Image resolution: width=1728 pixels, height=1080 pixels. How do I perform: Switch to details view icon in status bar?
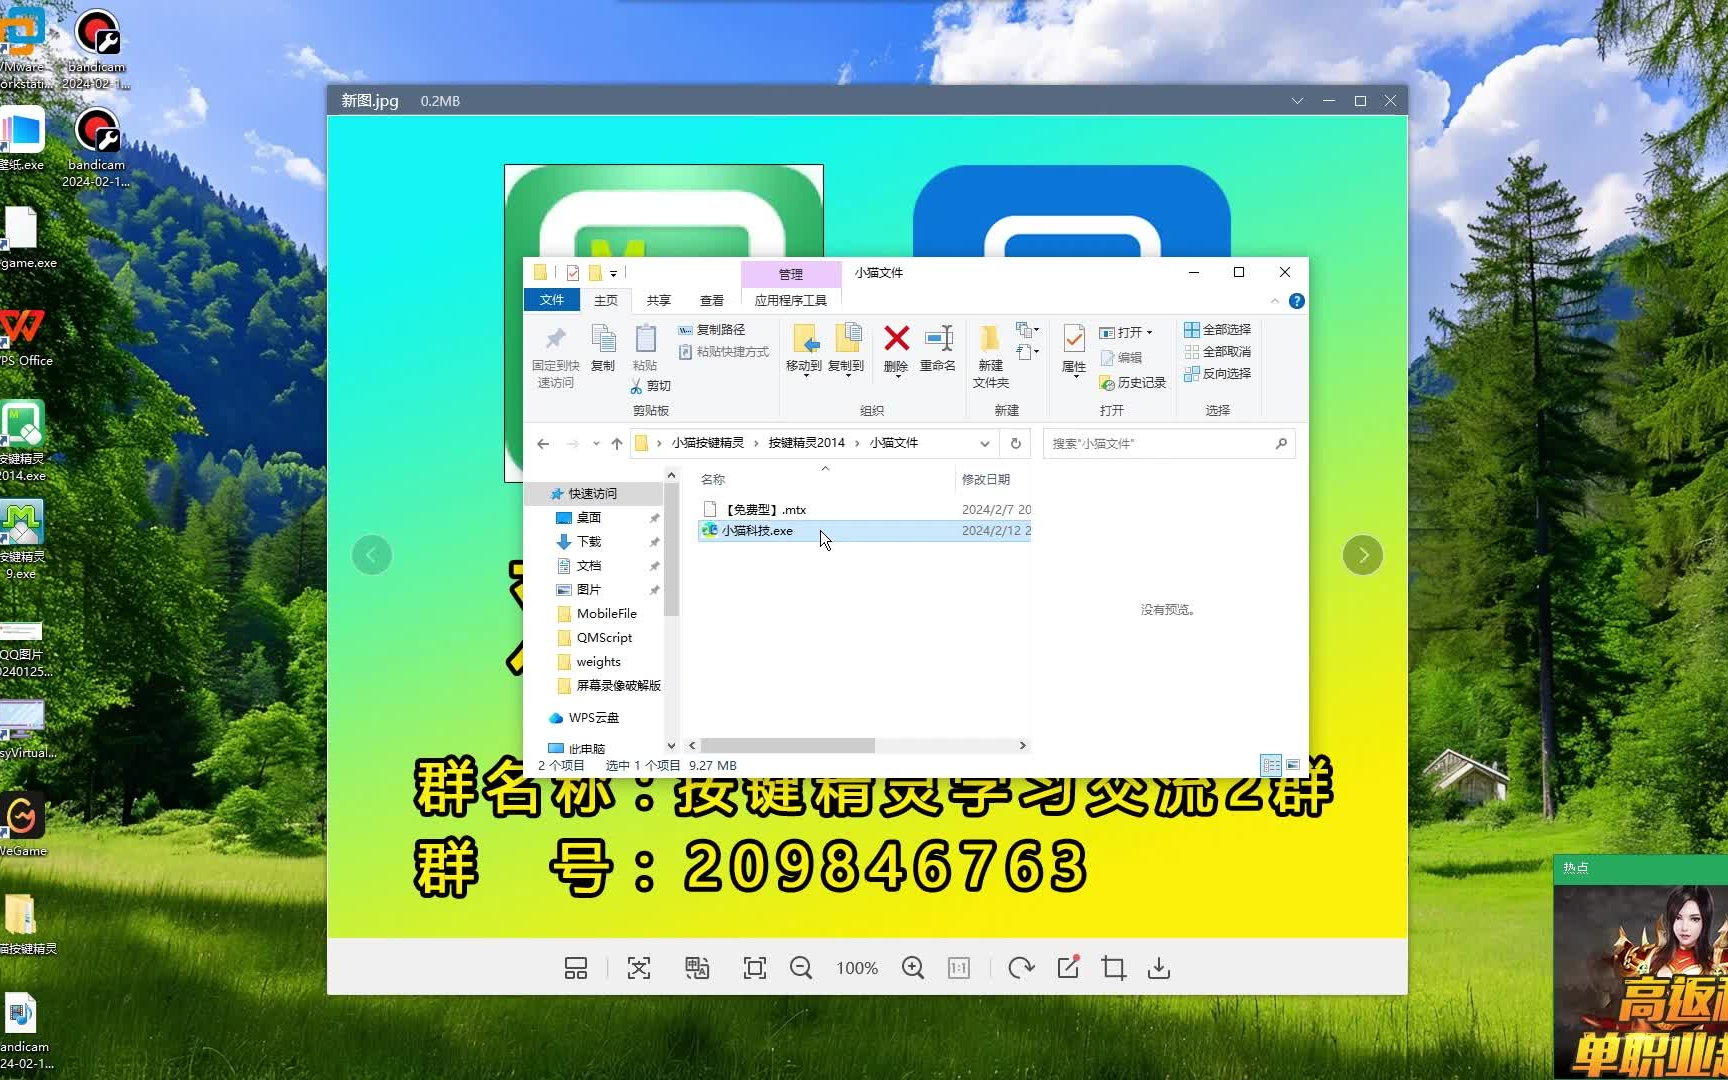coord(1271,766)
